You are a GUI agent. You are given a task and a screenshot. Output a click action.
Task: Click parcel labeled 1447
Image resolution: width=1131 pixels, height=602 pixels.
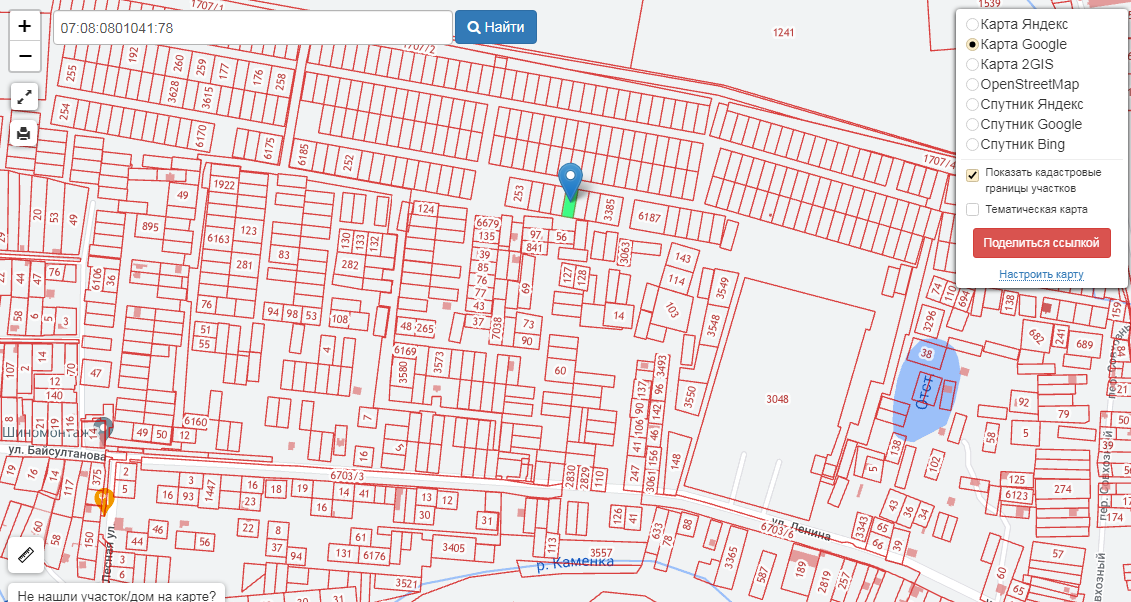211,490
